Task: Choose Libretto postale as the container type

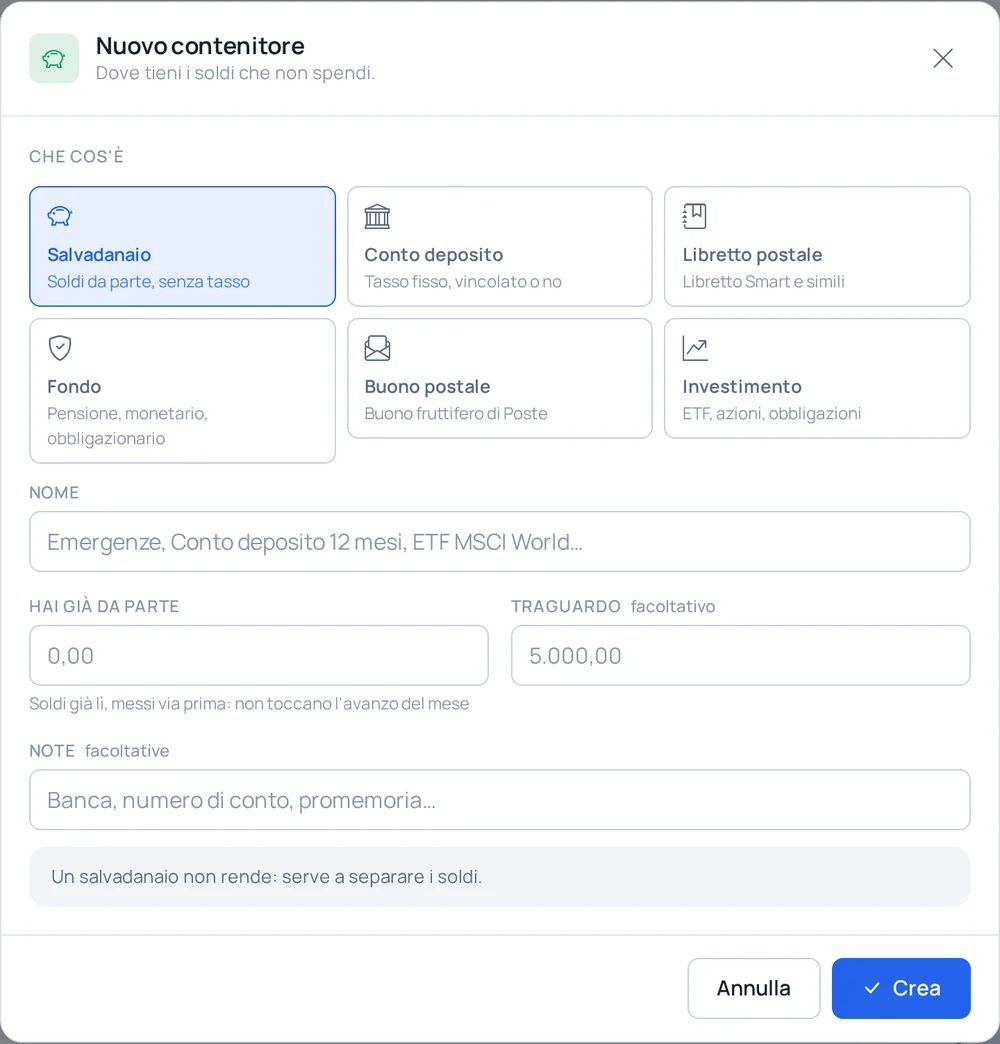Action: [x=817, y=246]
